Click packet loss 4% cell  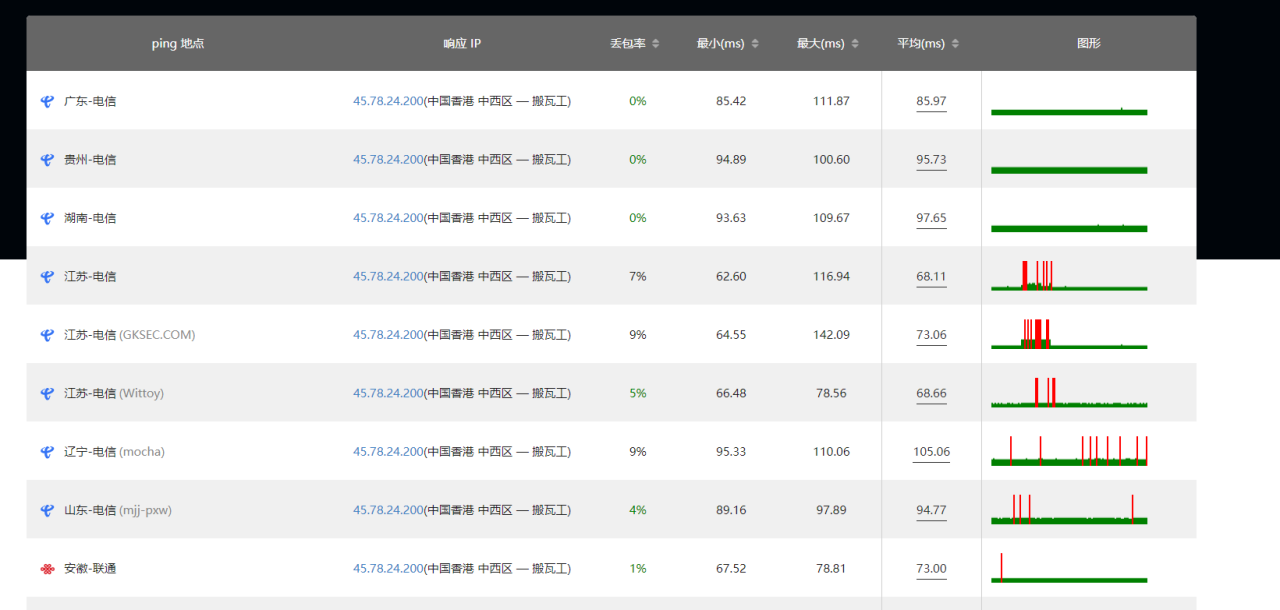(x=638, y=510)
